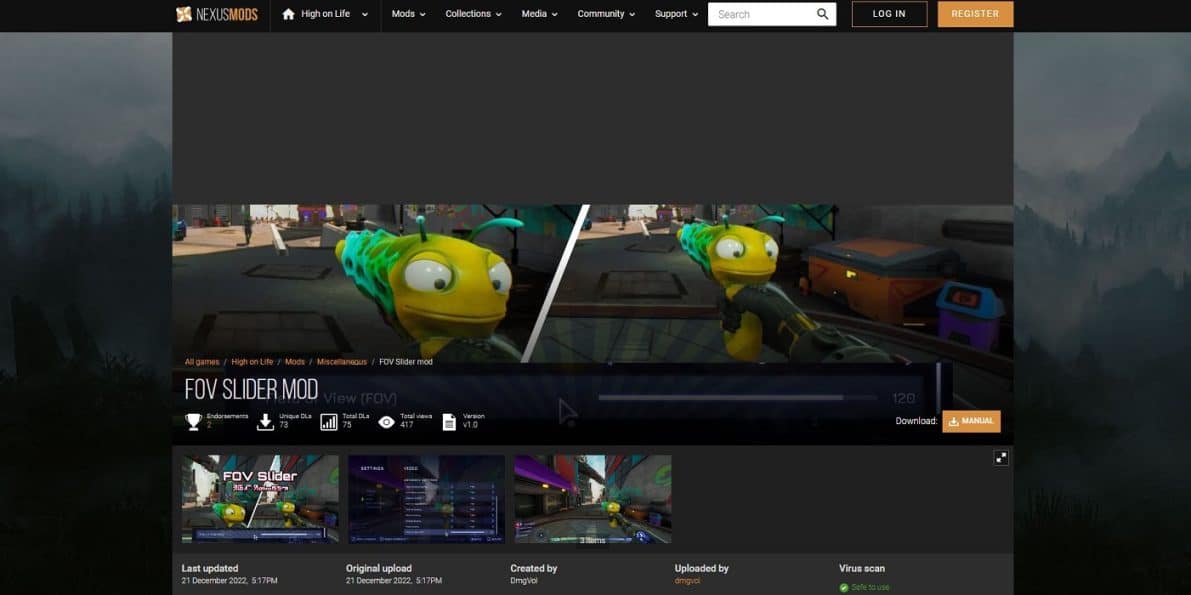The height and width of the screenshot is (595, 1191).
Task: Click the search magnifier icon
Action: tap(823, 14)
